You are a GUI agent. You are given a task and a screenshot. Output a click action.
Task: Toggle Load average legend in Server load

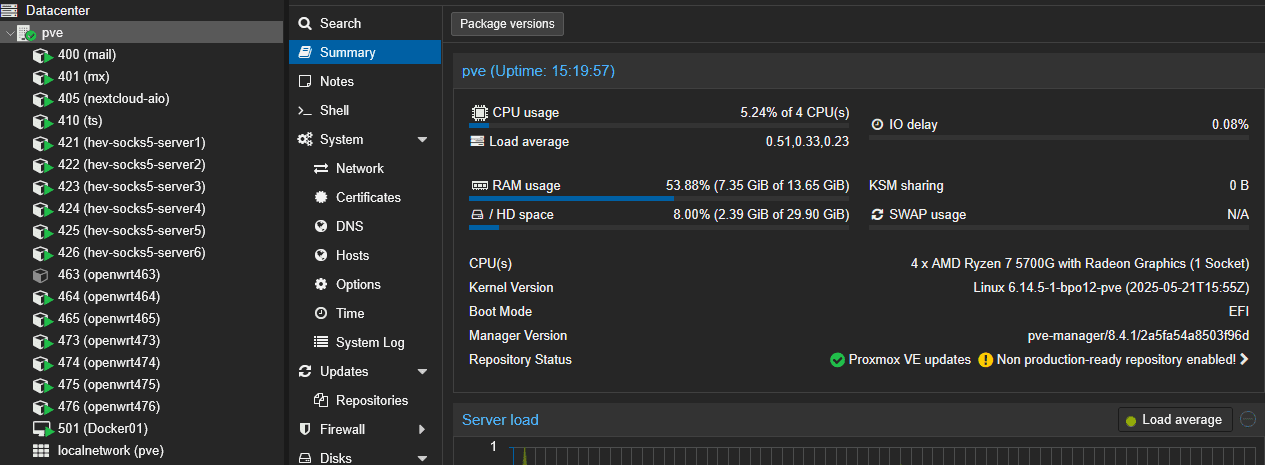(x=1175, y=420)
